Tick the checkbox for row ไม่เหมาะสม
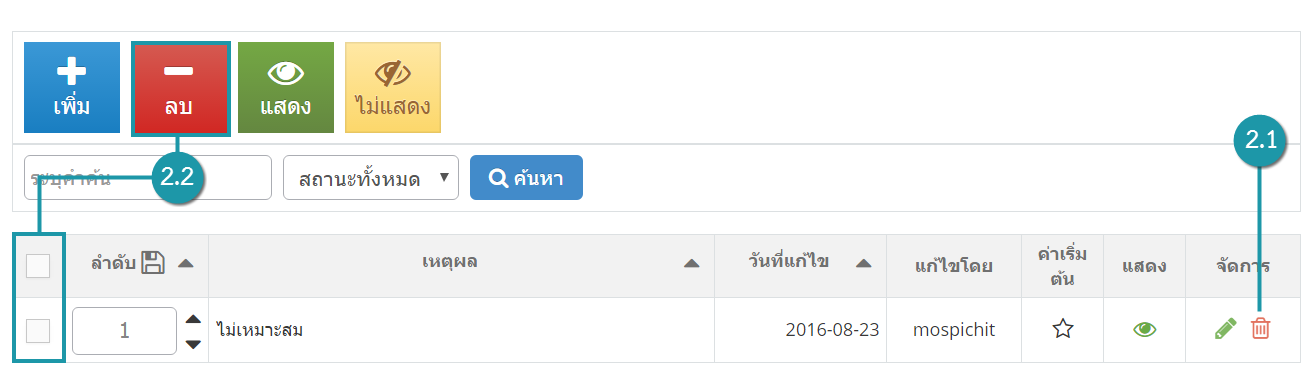The height and width of the screenshot is (368, 1313). [38, 330]
